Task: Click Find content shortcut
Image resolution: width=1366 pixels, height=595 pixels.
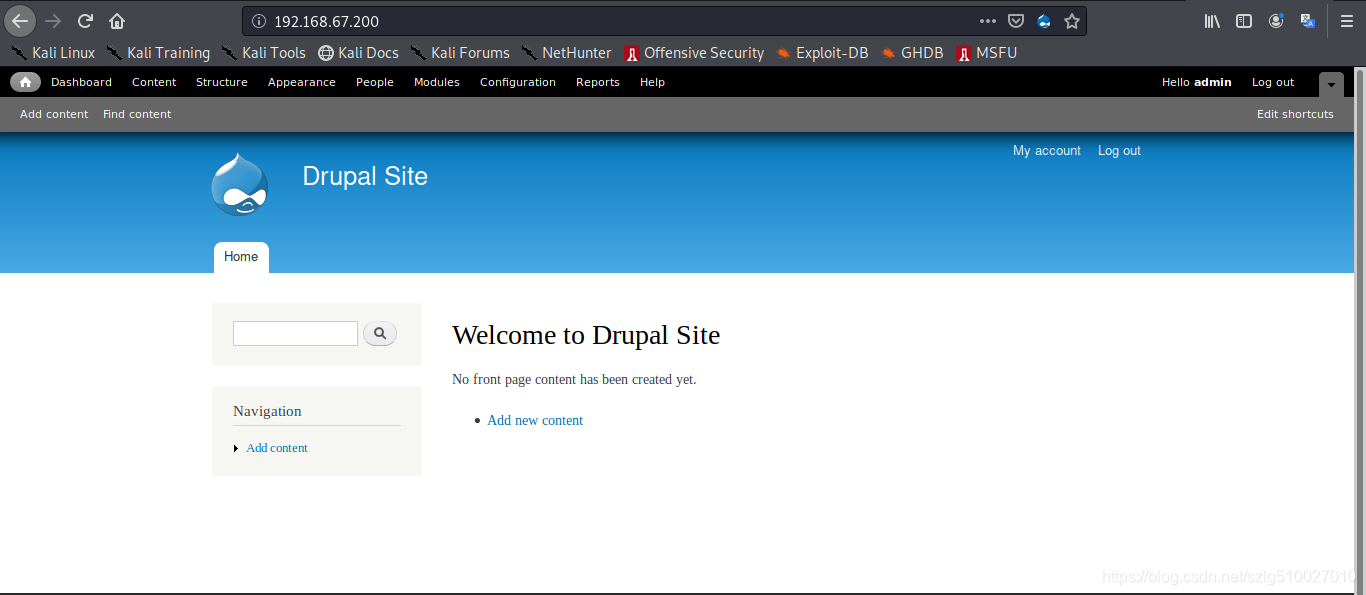Action: click(137, 114)
